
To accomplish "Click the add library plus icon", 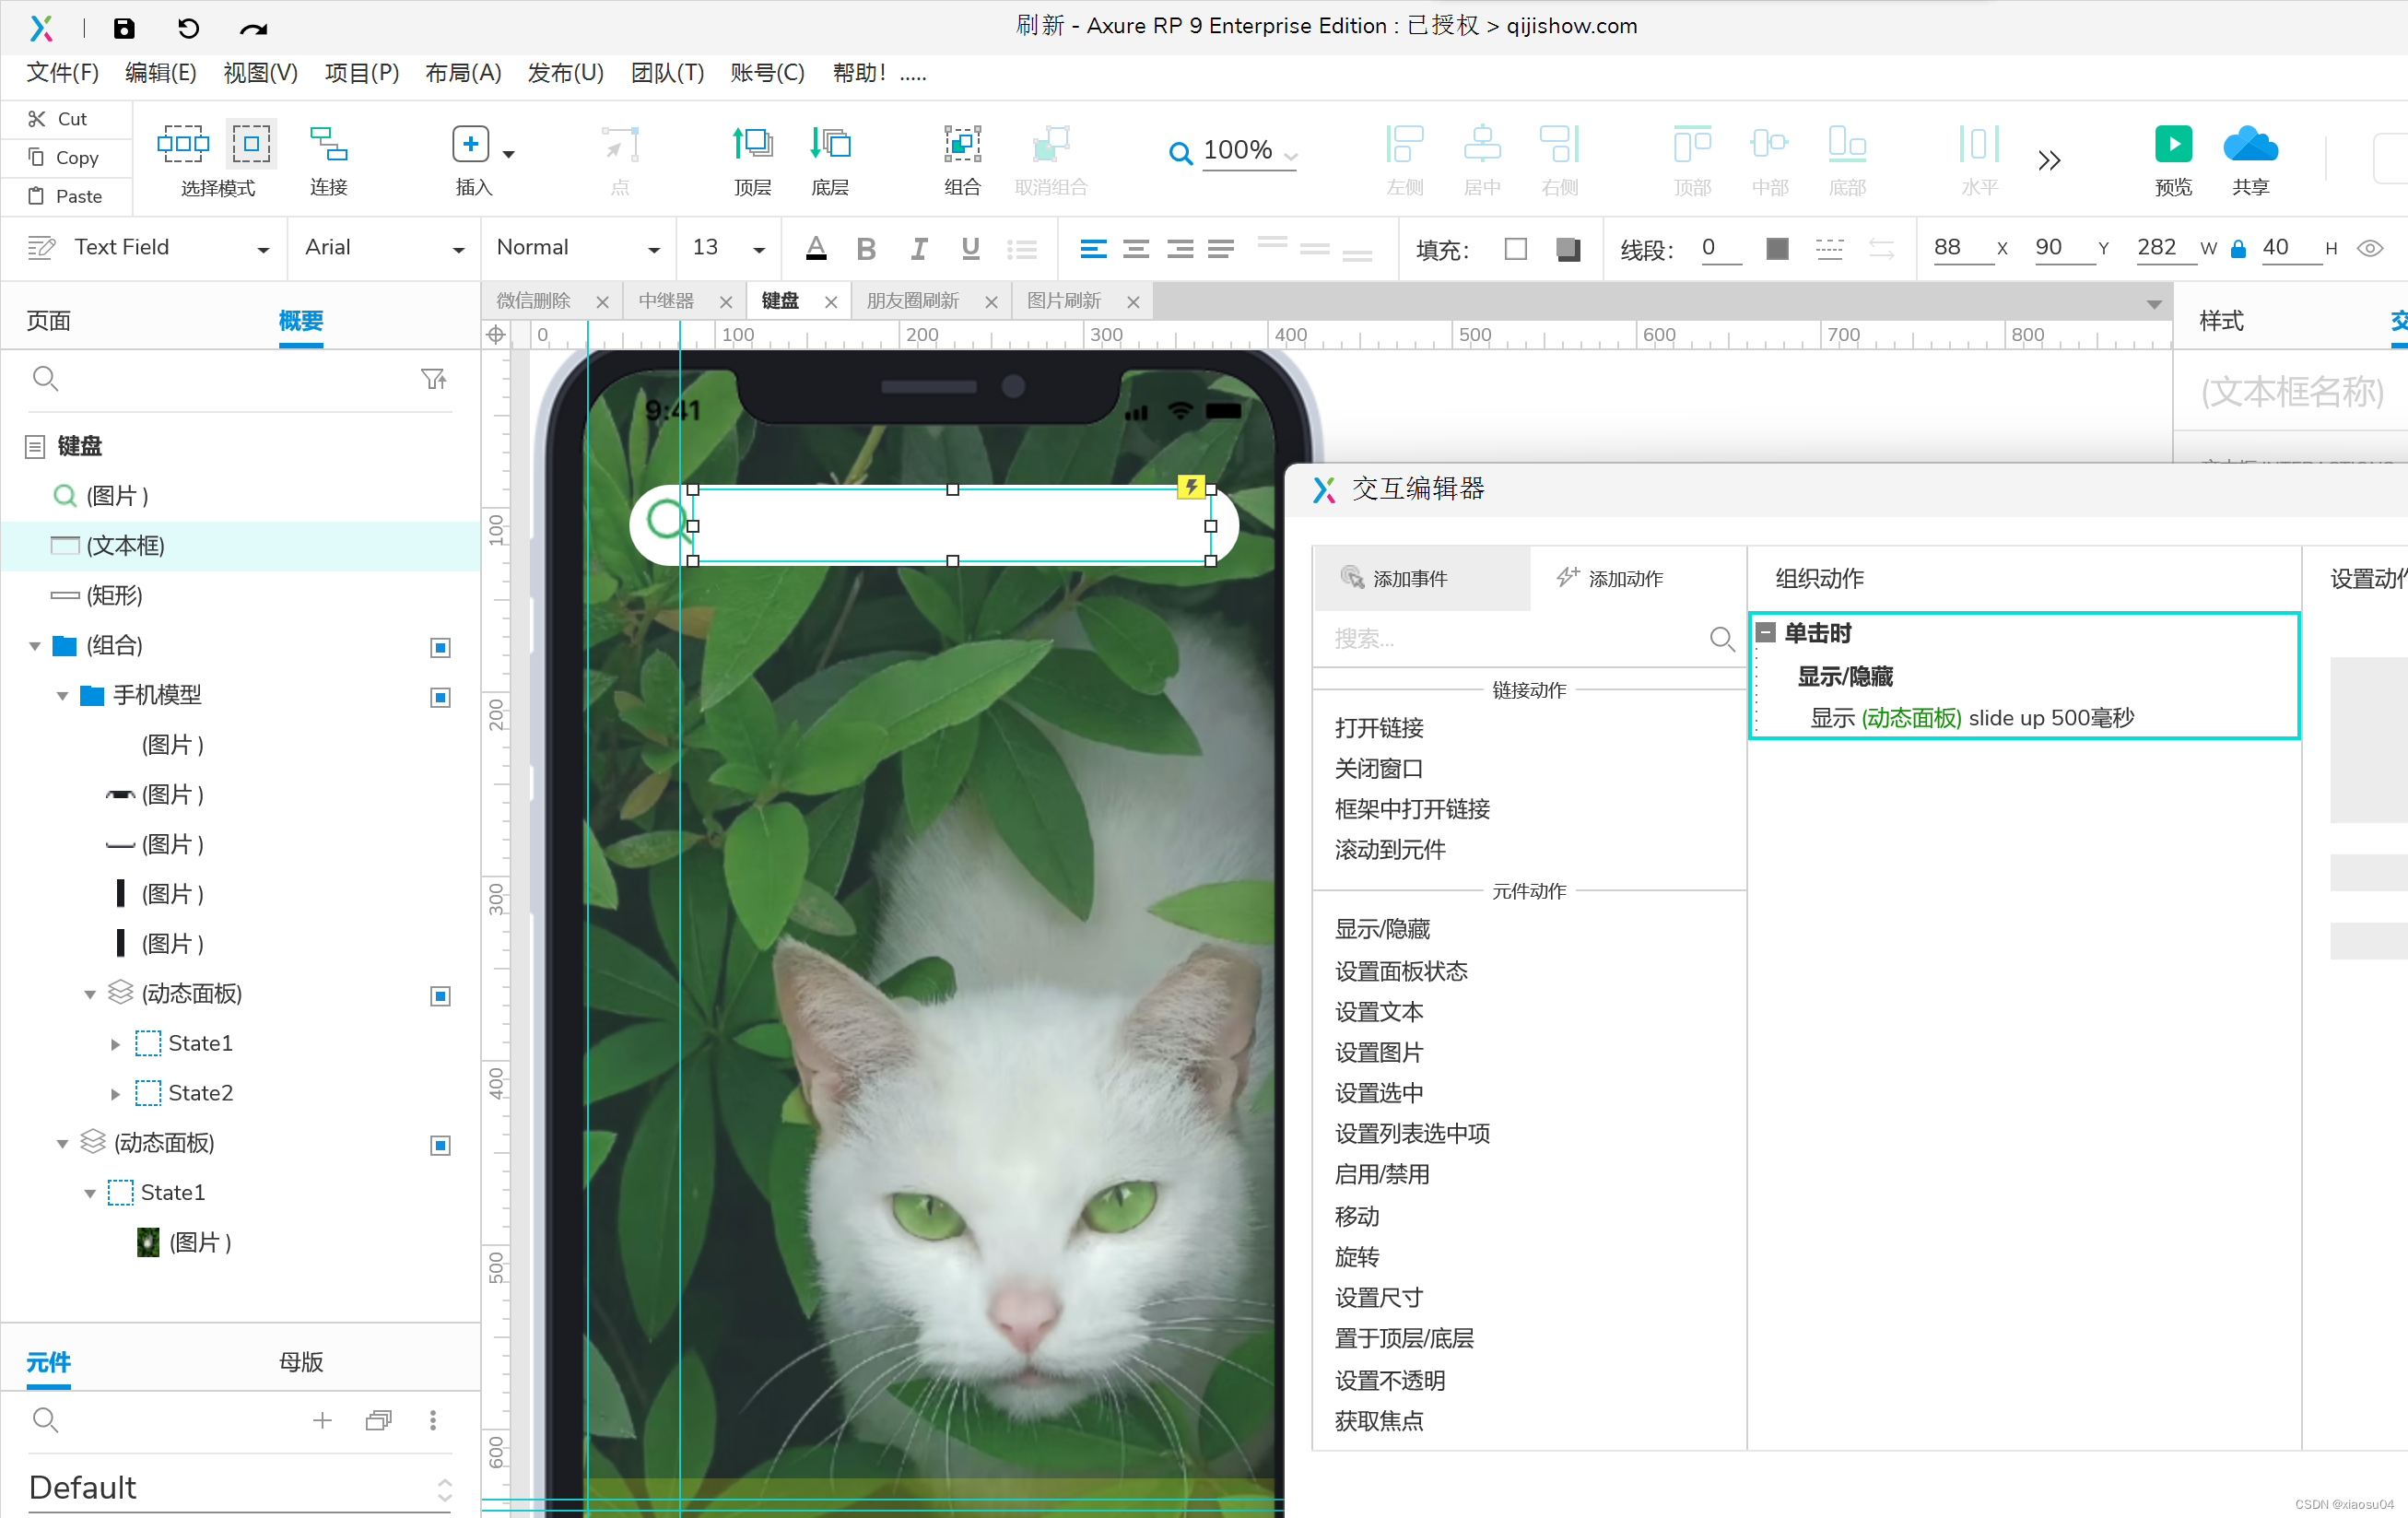I will click(322, 1420).
